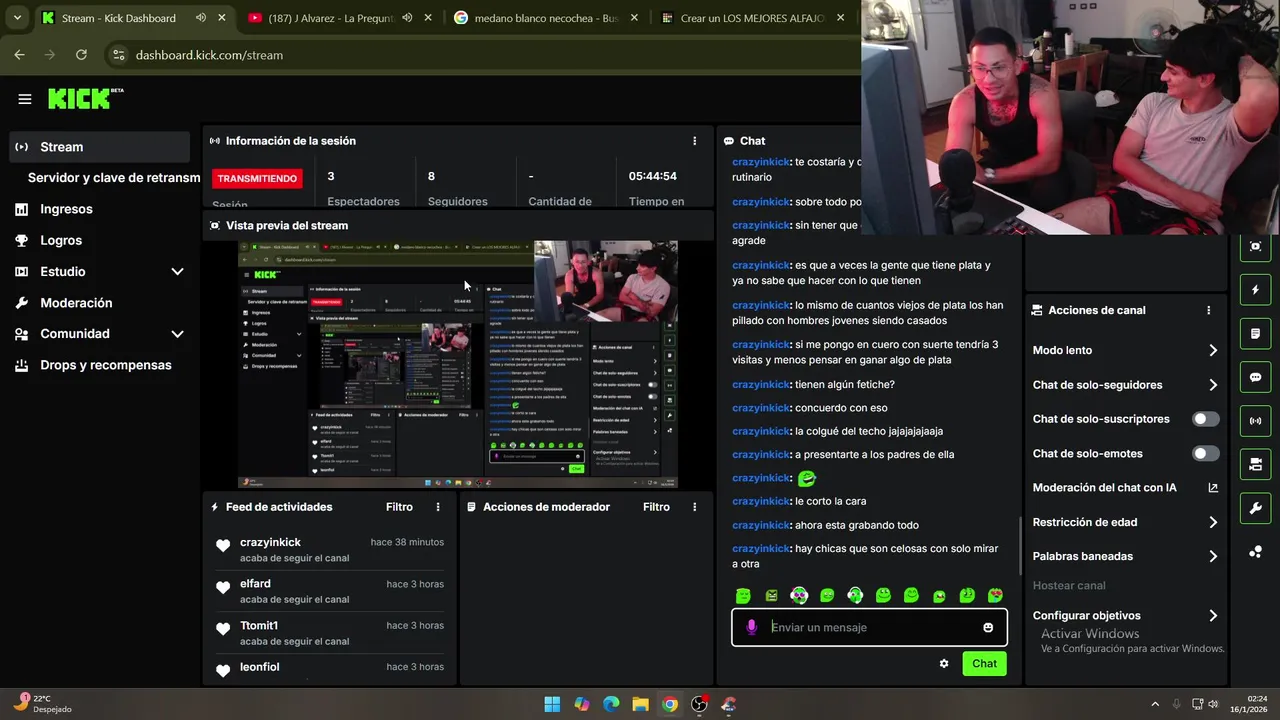Open Palabras baneadas chevron
1280x720 pixels.
[1213, 556]
